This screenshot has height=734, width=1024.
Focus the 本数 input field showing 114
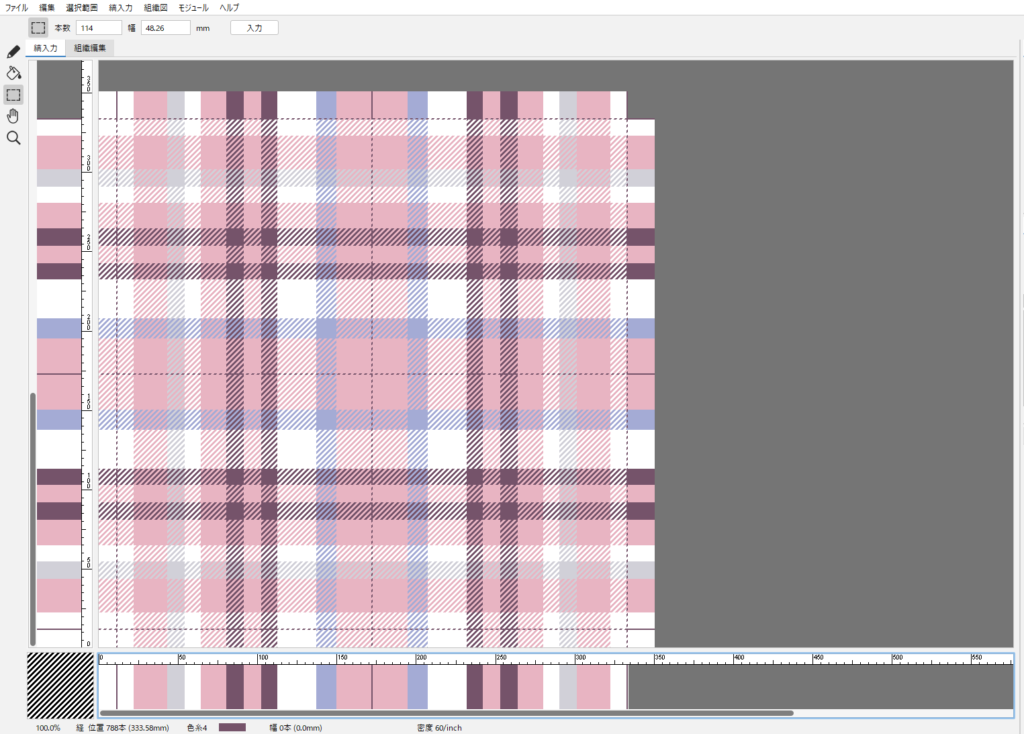pyautogui.click(x=99, y=28)
